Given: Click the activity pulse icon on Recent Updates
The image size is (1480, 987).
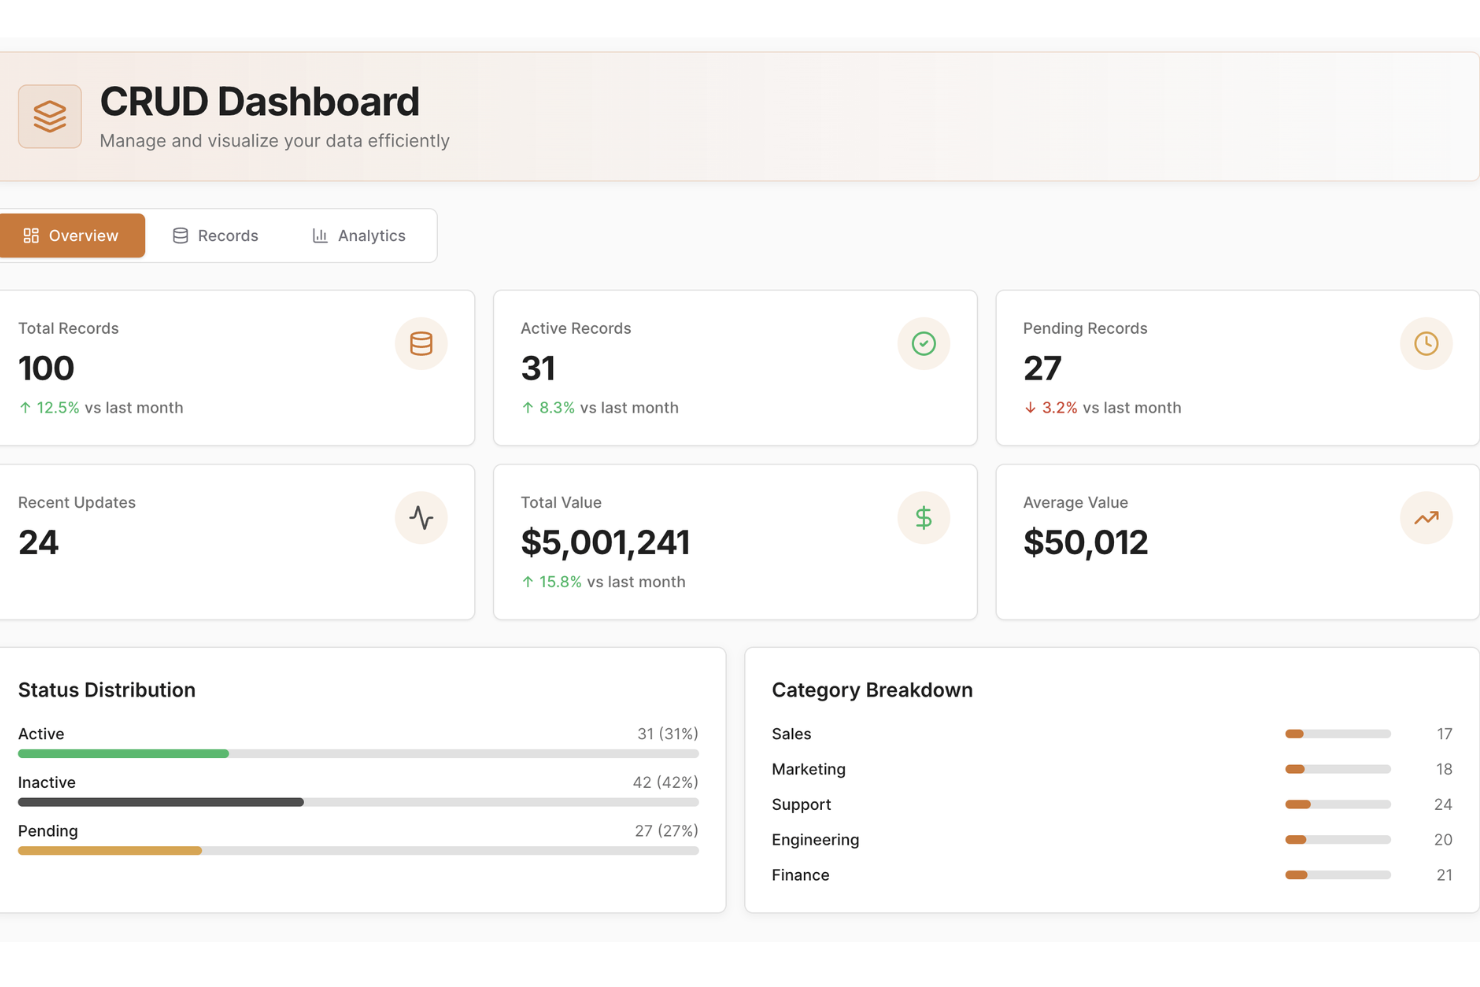Looking at the screenshot, I should tap(421, 517).
